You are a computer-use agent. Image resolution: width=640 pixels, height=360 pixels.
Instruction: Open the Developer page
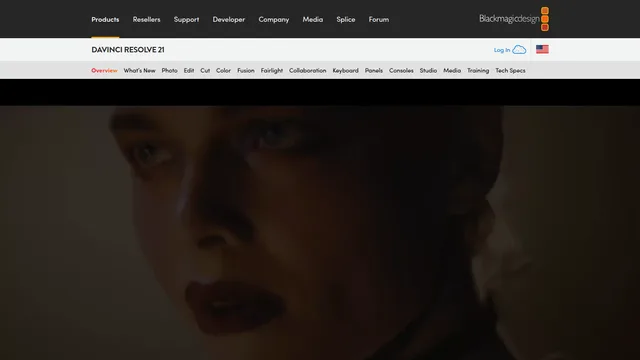pyautogui.click(x=229, y=20)
